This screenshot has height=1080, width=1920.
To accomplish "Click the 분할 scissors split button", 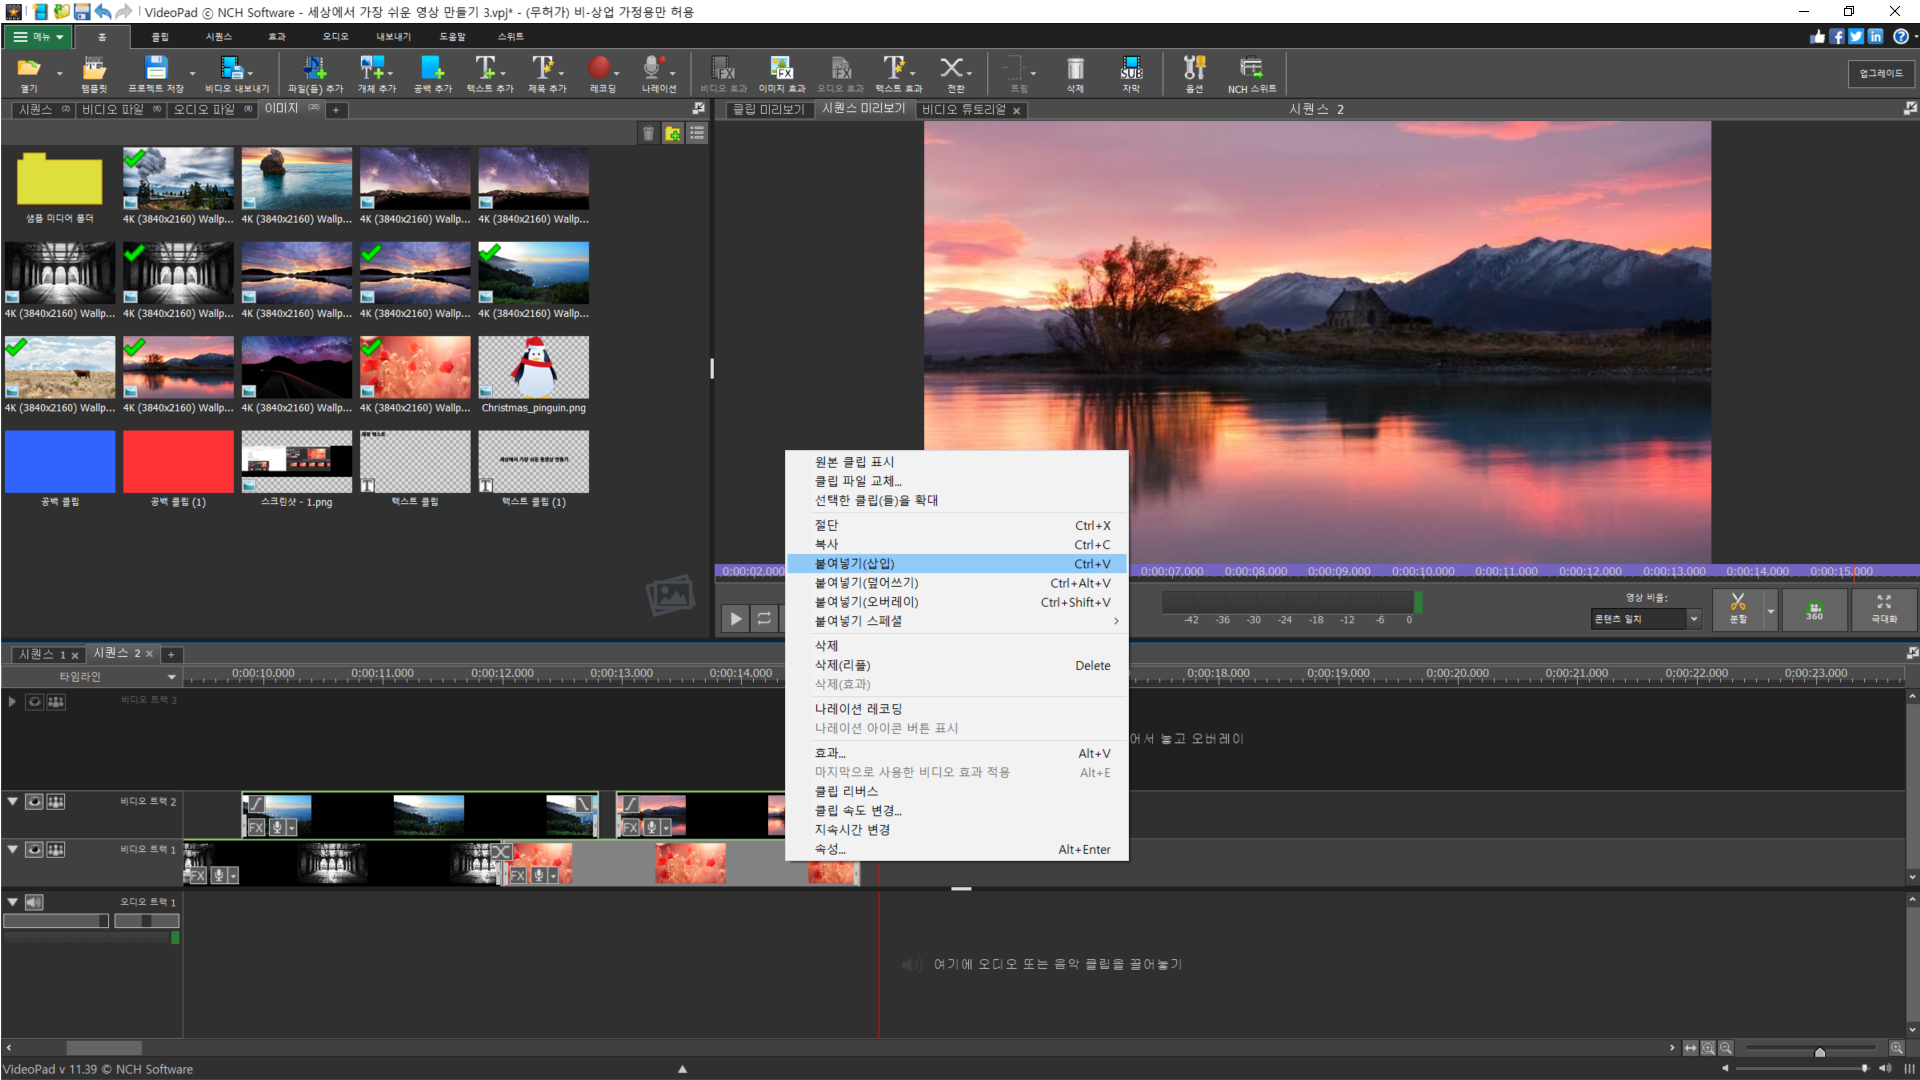I will click(1738, 607).
